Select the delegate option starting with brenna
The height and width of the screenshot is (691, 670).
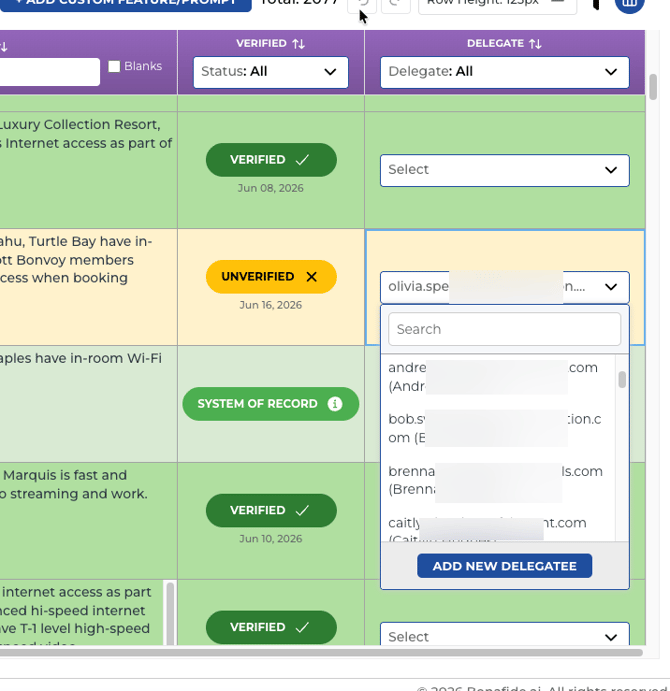coord(498,480)
